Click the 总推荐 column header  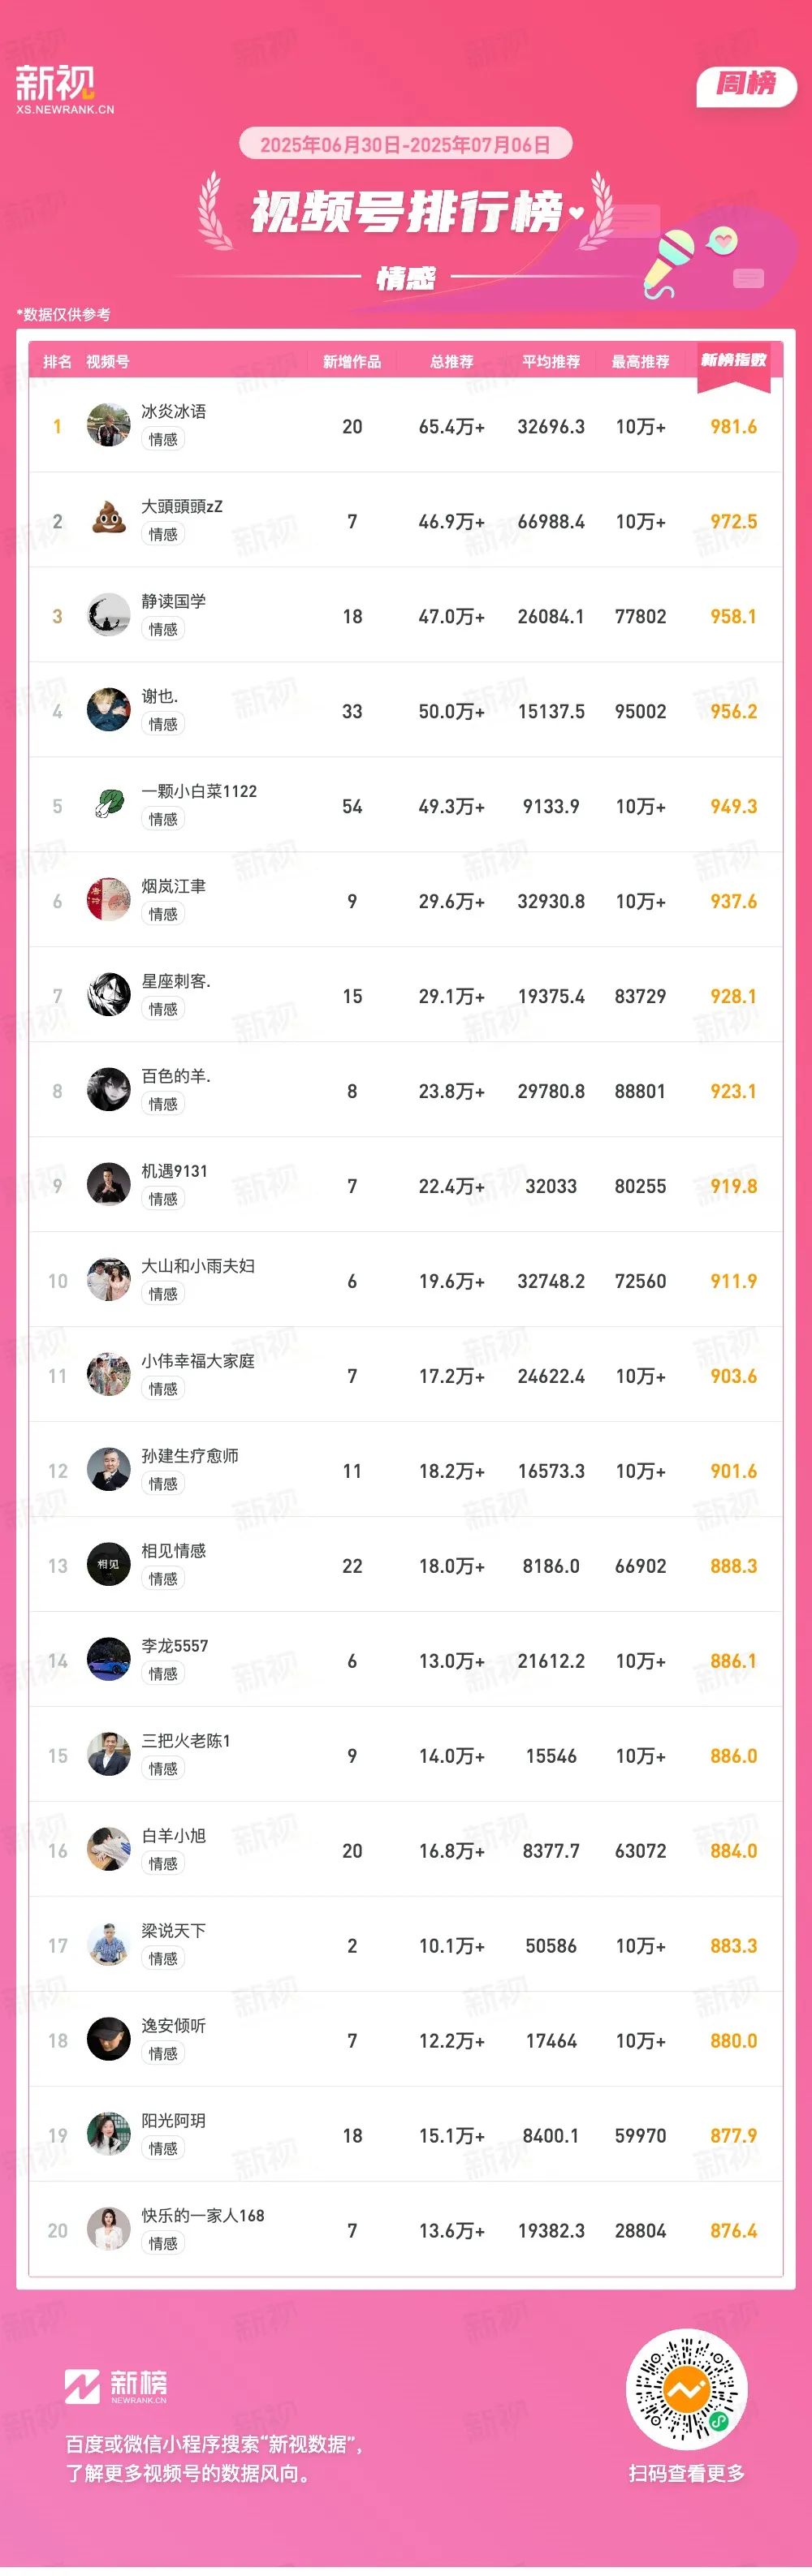pos(451,361)
